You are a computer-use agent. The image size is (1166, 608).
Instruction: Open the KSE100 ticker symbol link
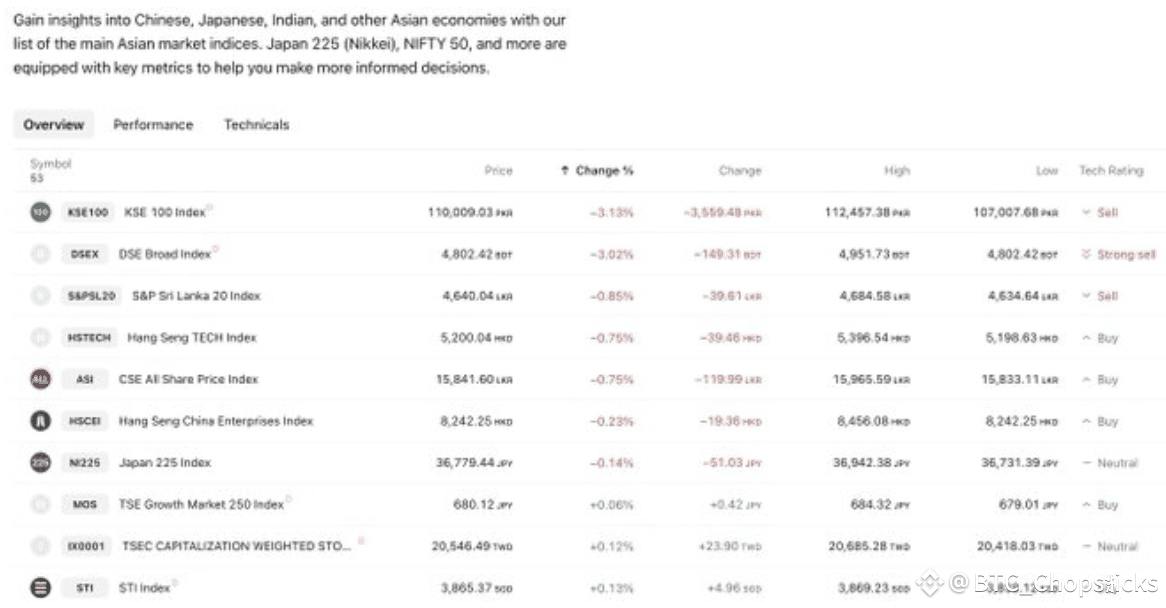point(88,212)
